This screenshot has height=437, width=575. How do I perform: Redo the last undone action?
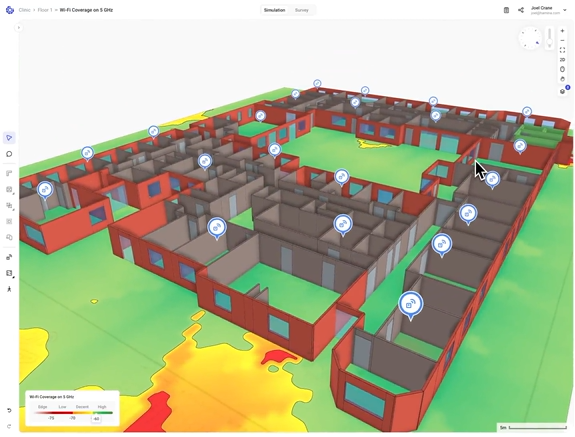click(x=9, y=426)
